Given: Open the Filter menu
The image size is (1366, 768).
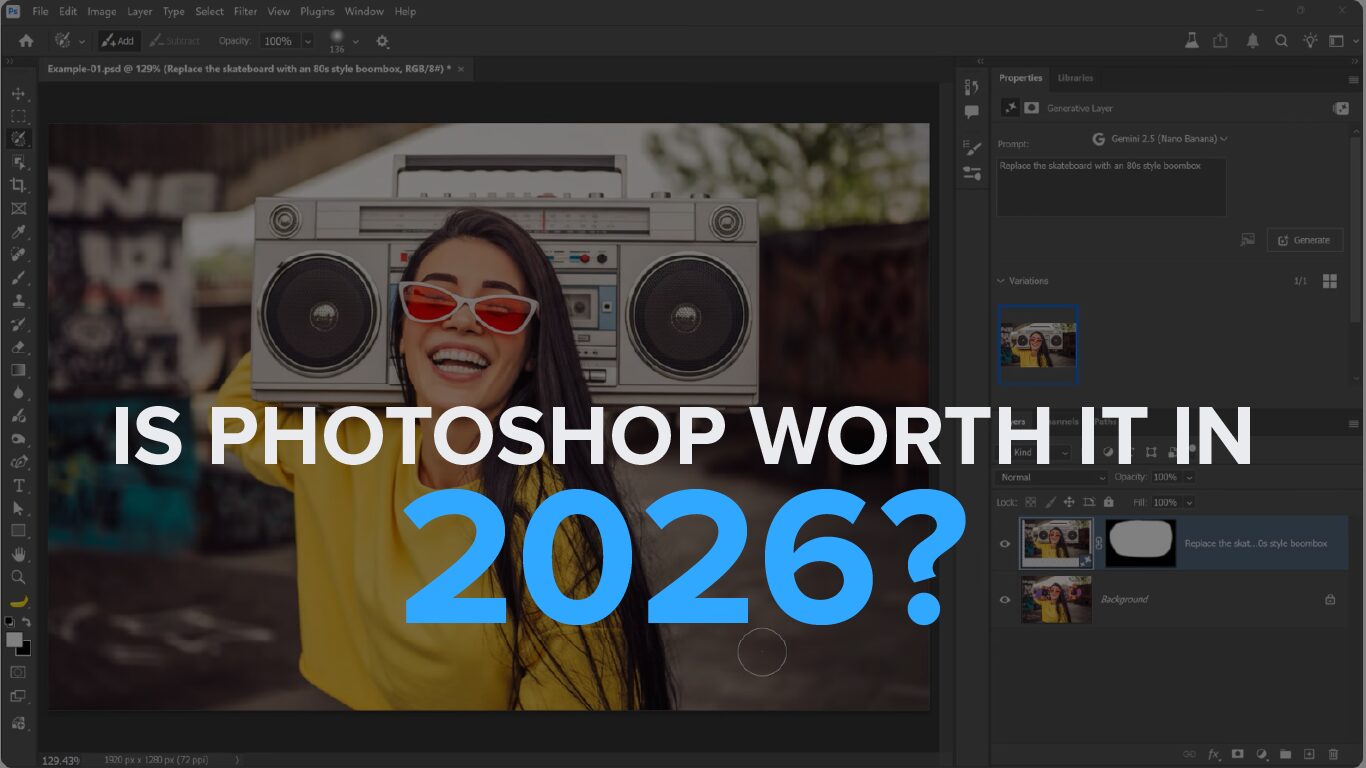Looking at the screenshot, I should coord(245,12).
